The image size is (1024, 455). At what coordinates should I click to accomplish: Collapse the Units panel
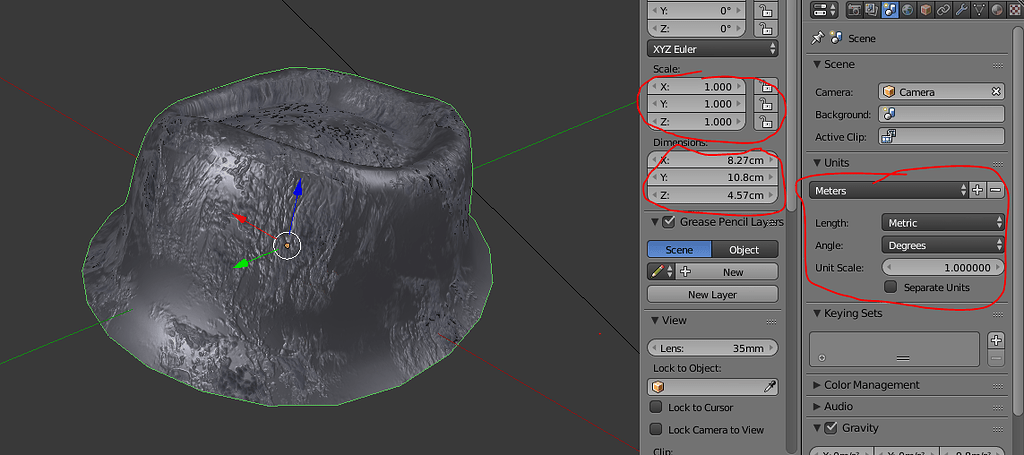pyautogui.click(x=818, y=163)
